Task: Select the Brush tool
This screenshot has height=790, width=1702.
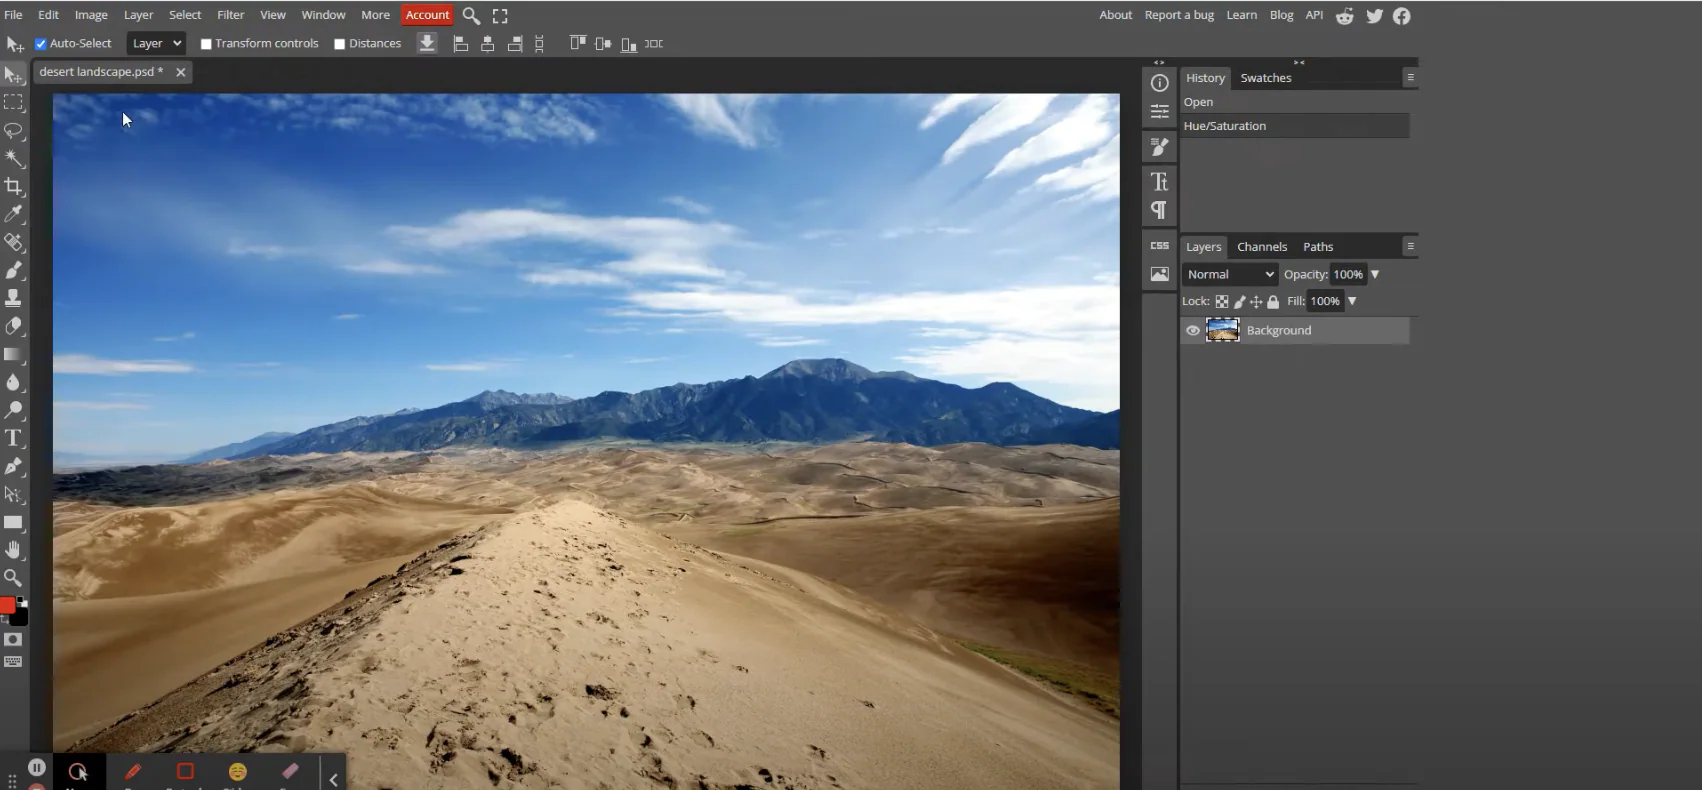Action: point(13,270)
